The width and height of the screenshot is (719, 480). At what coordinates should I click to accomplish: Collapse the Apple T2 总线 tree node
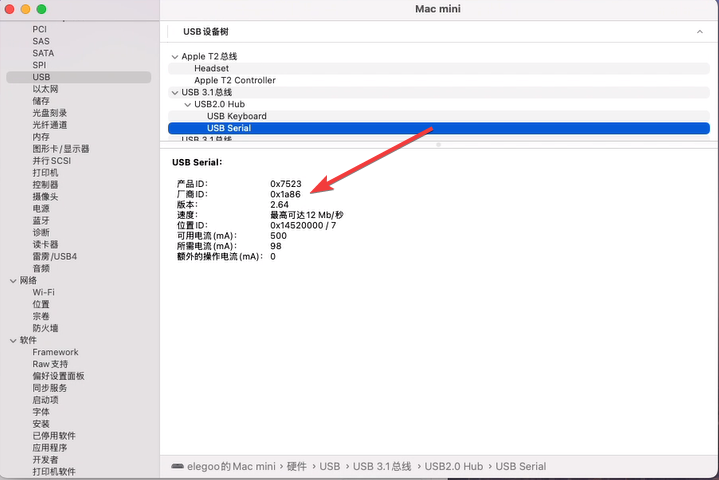[x=175, y=57]
